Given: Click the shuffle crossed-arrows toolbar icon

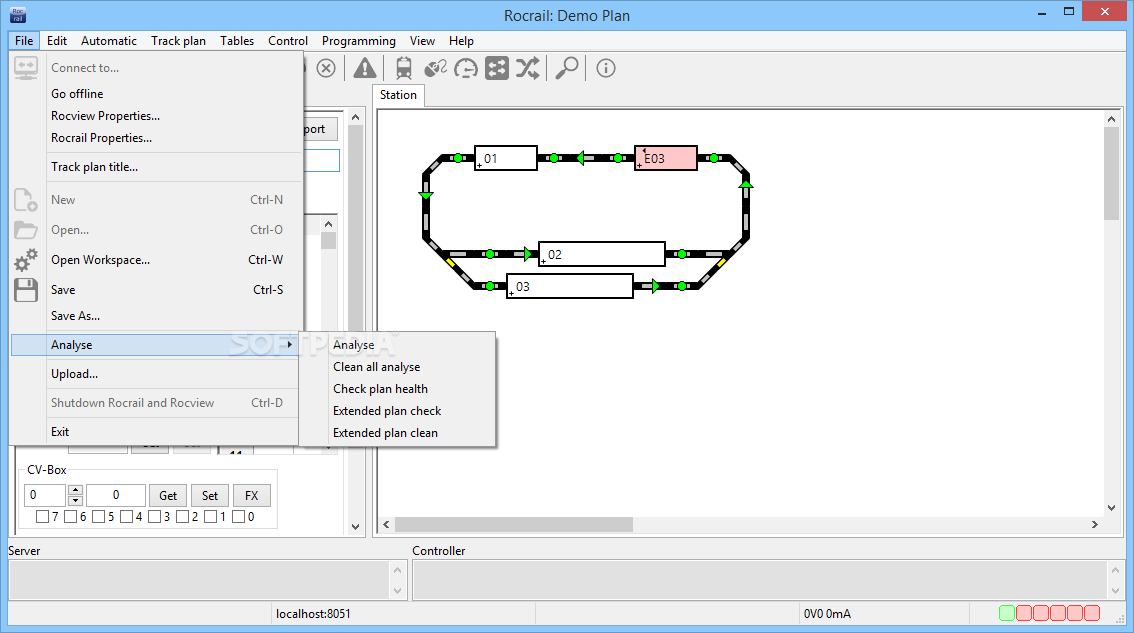Looking at the screenshot, I should tap(528, 69).
